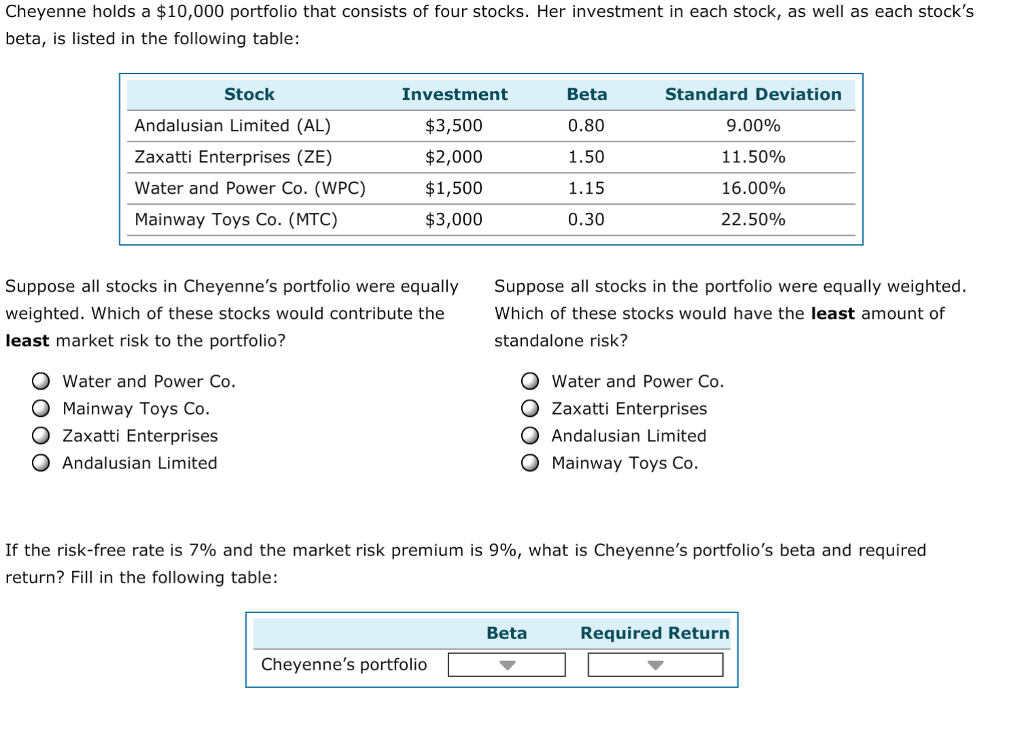Select Andalusian Limited for least standalone risk
The width and height of the screenshot is (1024, 756).
coord(529,435)
